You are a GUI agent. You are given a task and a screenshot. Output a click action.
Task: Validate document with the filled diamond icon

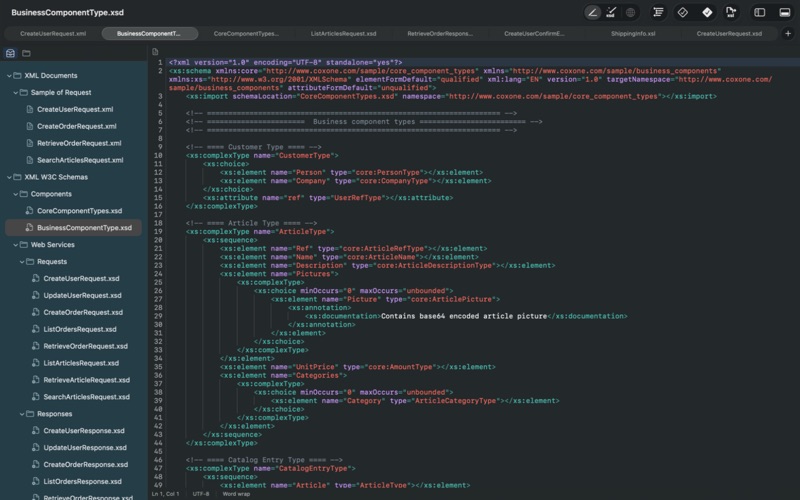tap(707, 12)
